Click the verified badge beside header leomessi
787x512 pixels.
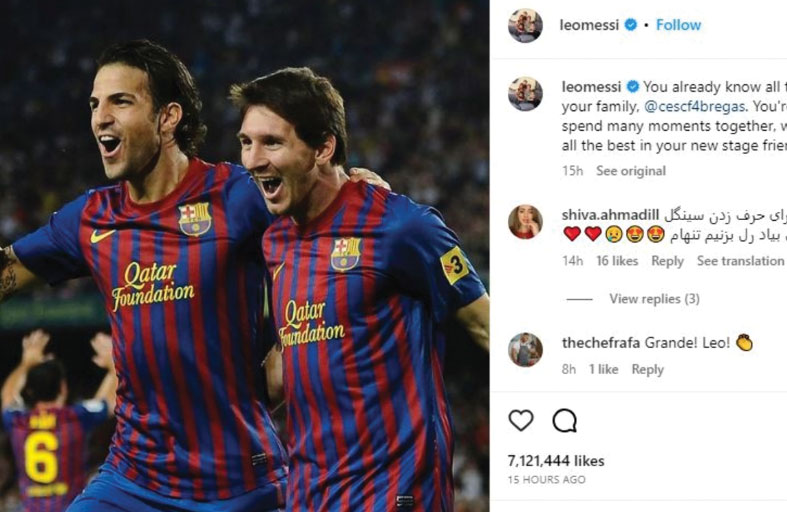(x=631, y=25)
